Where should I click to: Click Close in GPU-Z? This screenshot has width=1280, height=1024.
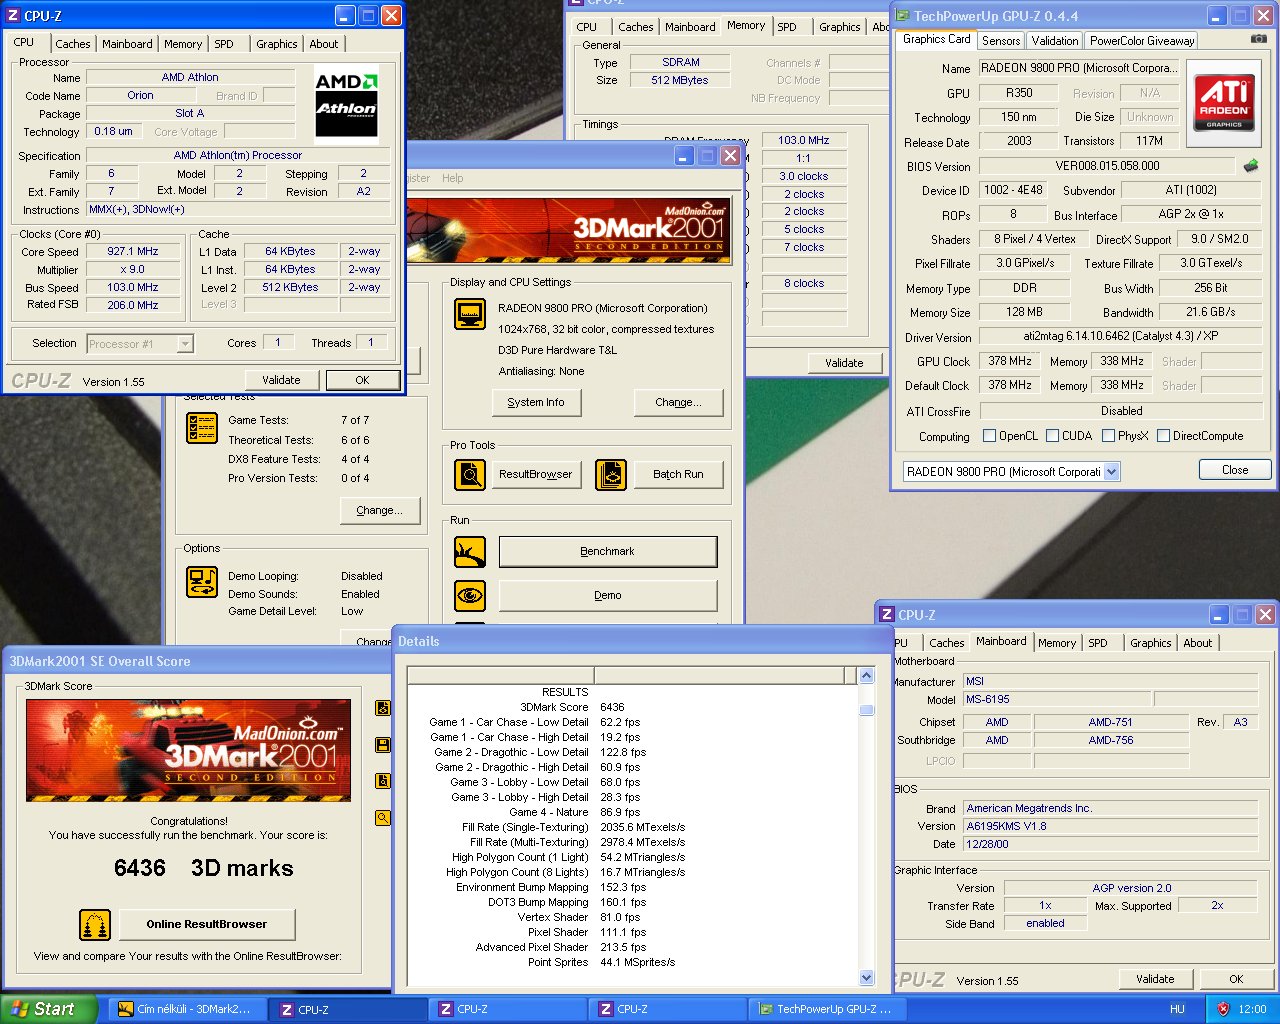(1235, 470)
